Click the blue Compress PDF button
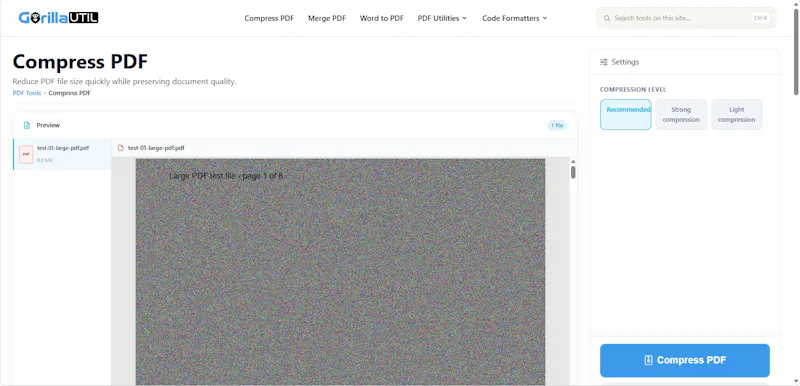This screenshot has height=386, width=800. click(x=685, y=361)
